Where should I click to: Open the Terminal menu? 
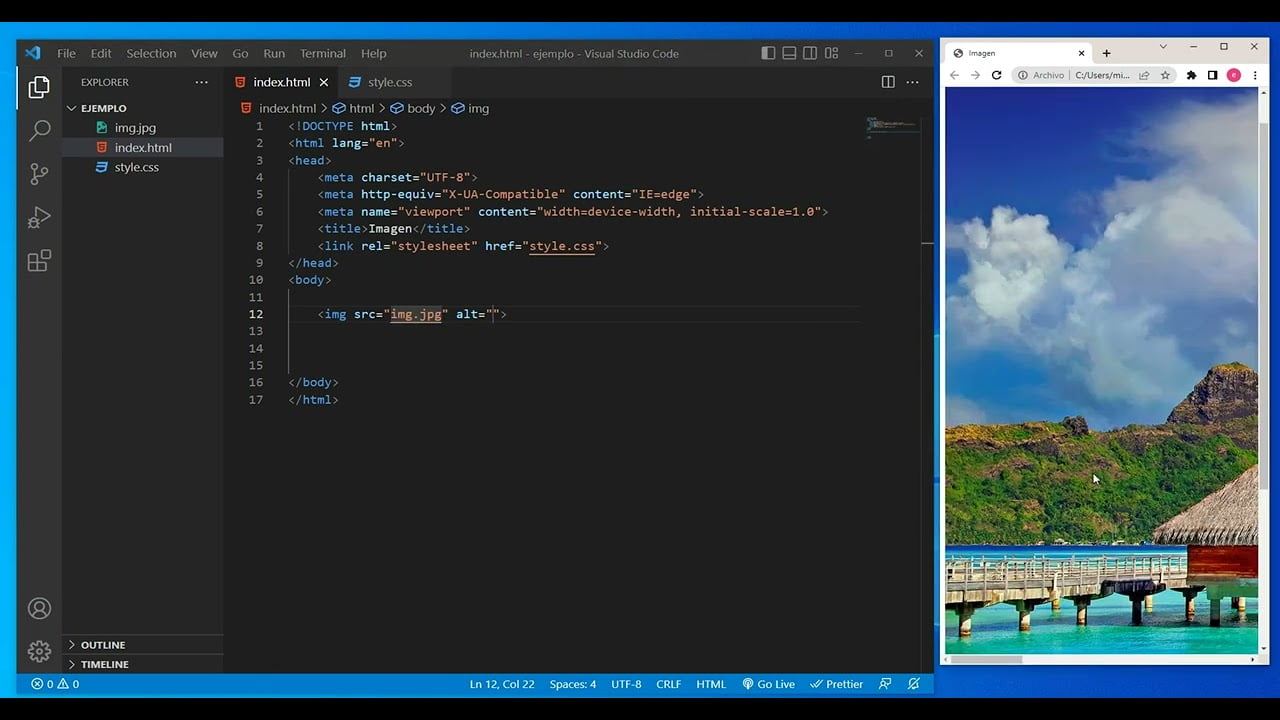coord(322,53)
